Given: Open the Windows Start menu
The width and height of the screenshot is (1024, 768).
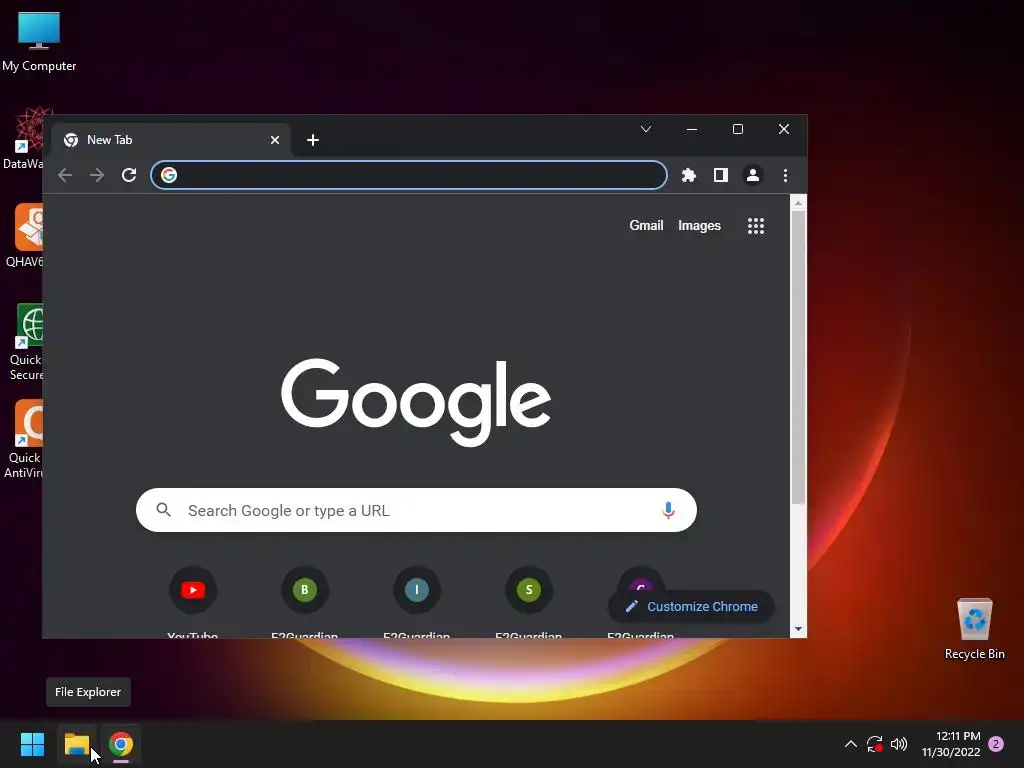Looking at the screenshot, I should coord(32,744).
